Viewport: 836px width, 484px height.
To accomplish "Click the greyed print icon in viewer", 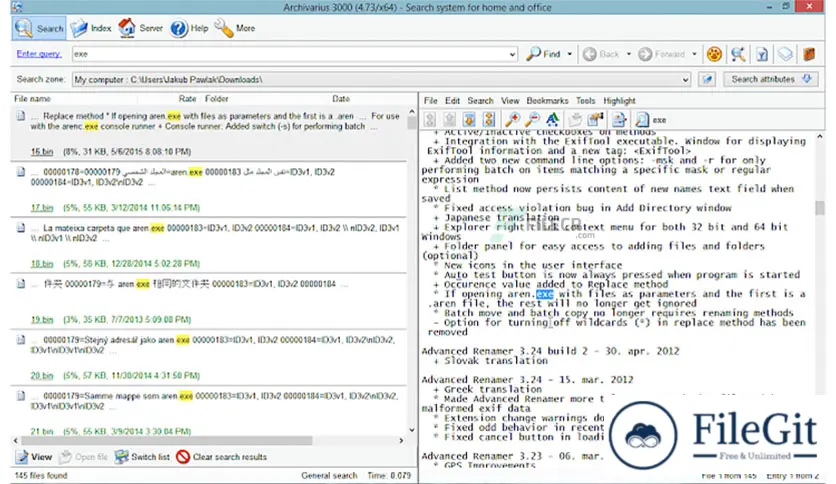I will pos(575,119).
